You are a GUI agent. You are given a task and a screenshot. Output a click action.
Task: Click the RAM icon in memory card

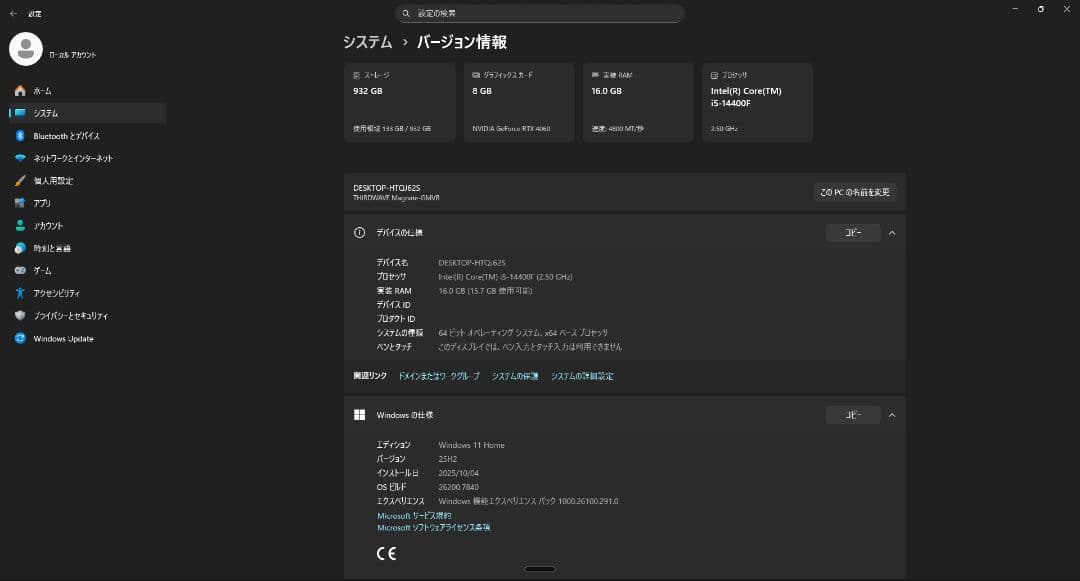(x=595, y=75)
